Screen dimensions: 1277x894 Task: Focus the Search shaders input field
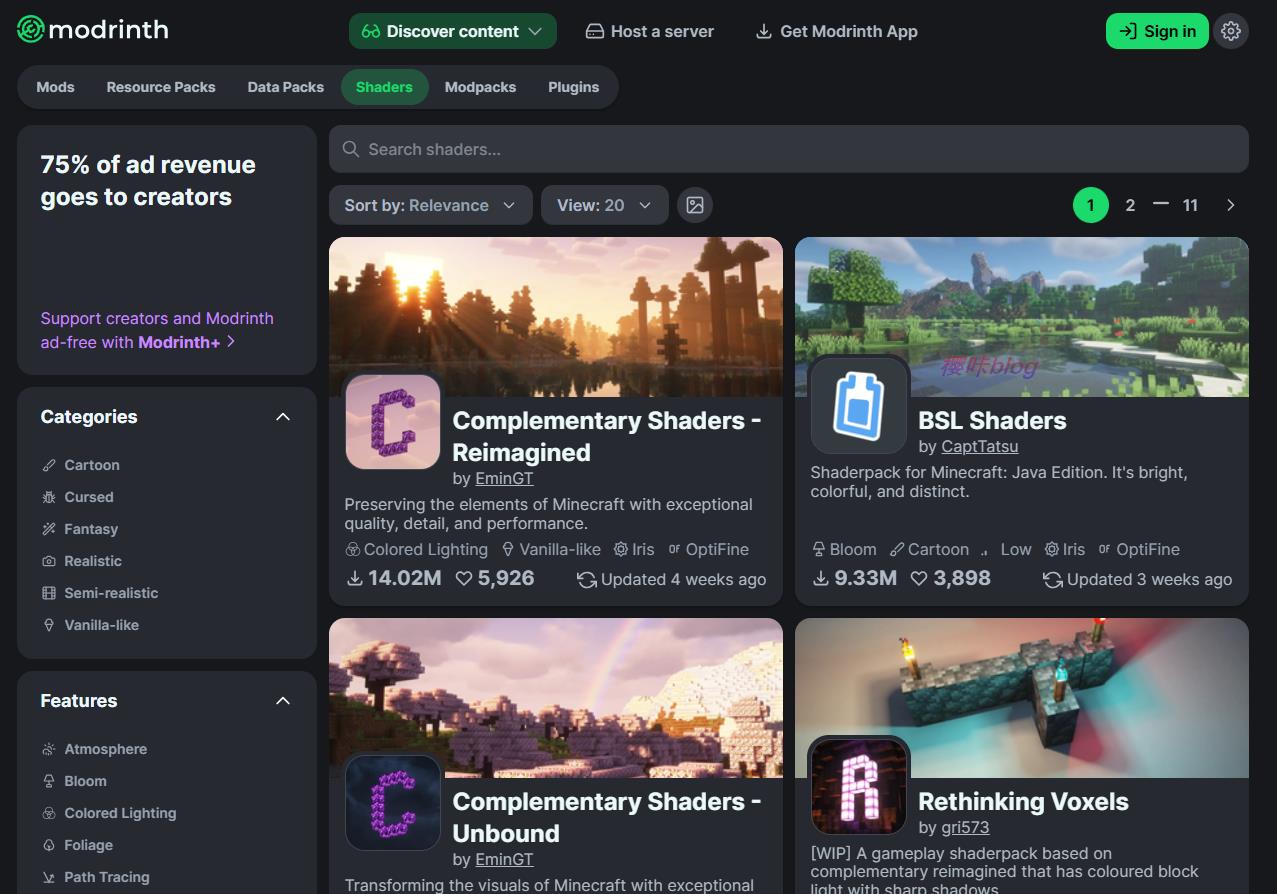789,149
